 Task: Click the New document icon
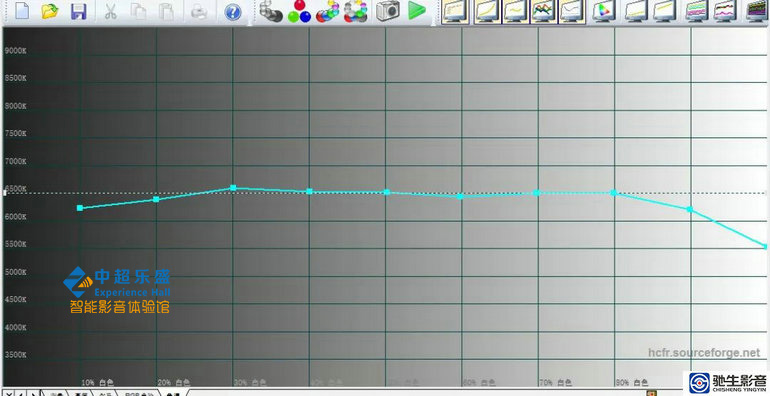pyautogui.click(x=22, y=11)
